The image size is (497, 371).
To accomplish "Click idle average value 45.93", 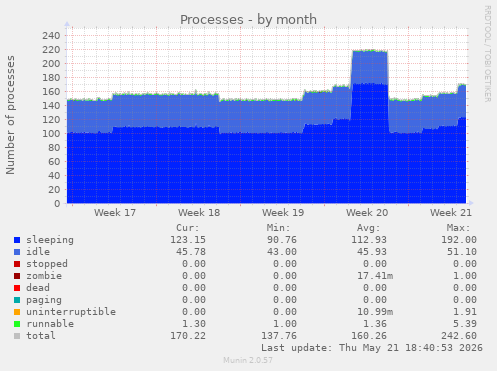I will (372, 252).
